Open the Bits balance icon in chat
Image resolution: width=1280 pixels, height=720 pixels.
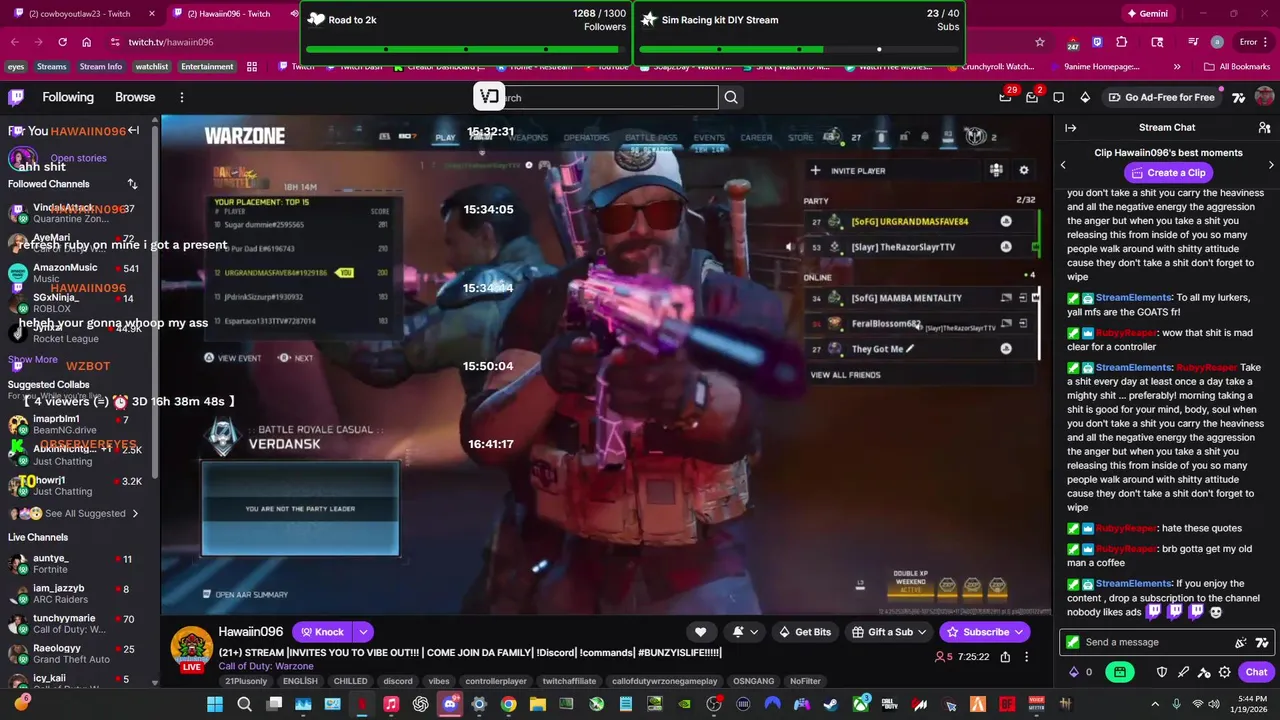coord(1075,673)
